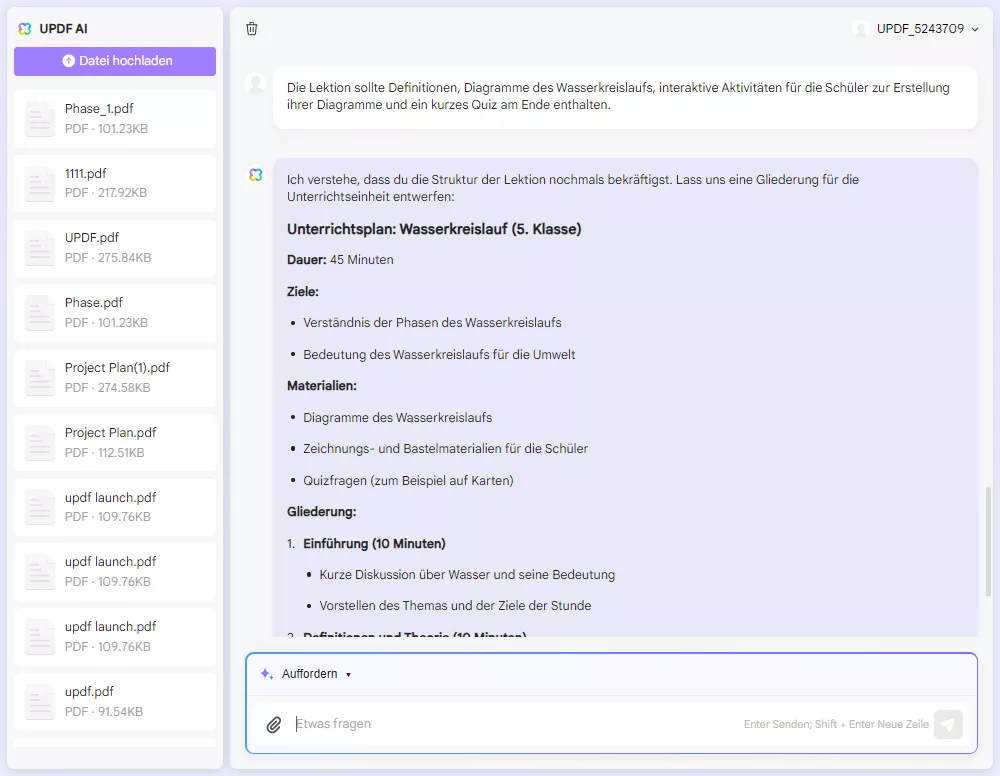Click bullet Diagramme des Wasserkreislaufs
Image resolution: width=1000 pixels, height=776 pixels.
click(397, 418)
